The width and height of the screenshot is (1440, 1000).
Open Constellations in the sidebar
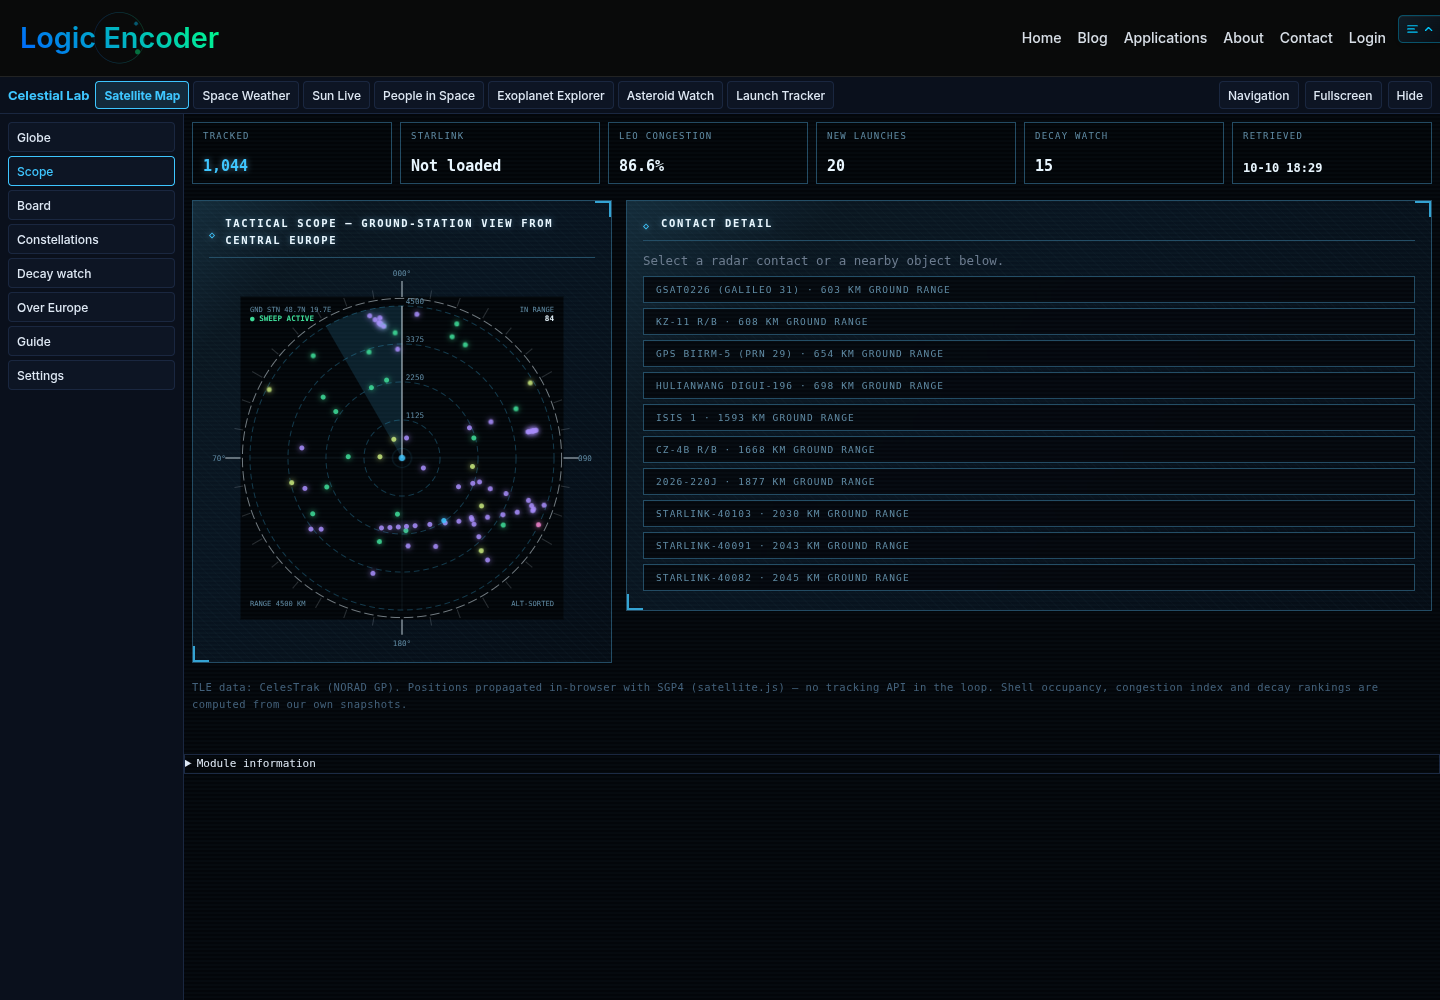coord(91,239)
